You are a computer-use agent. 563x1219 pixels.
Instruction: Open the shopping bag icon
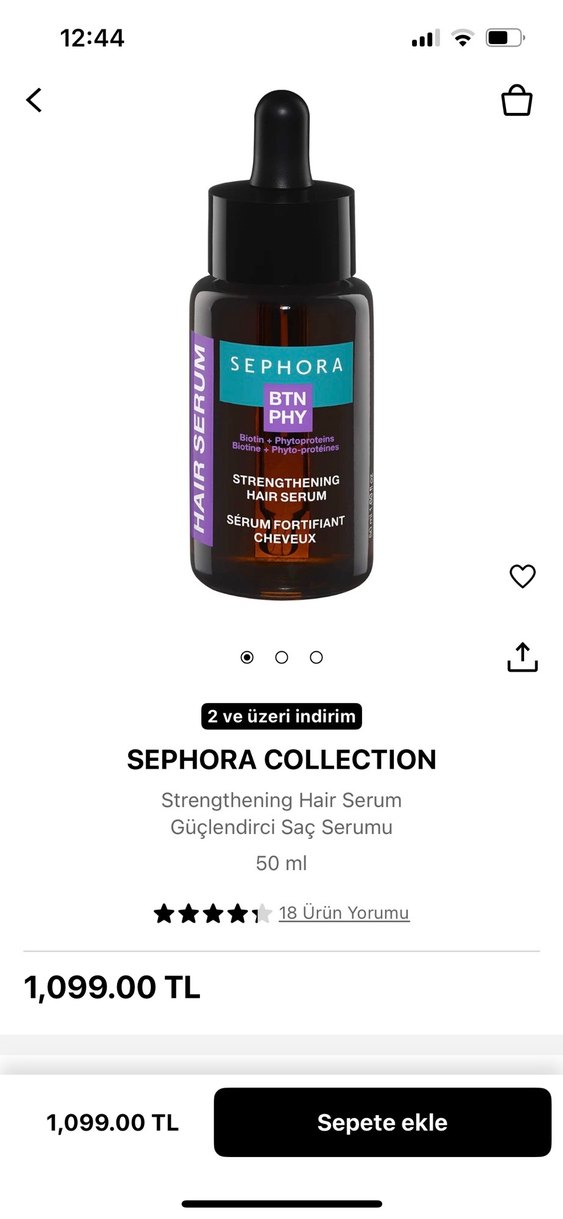pyautogui.click(x=516, y=100)
